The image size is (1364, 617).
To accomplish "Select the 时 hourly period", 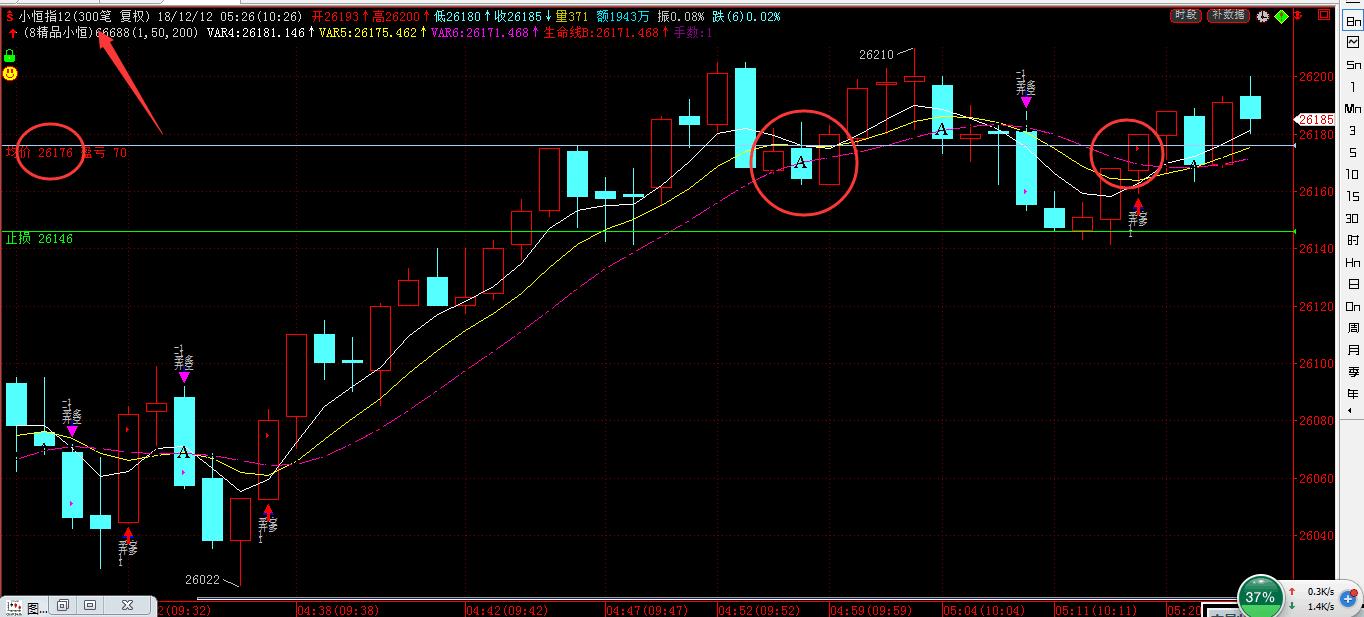I will pos(1353,240).
